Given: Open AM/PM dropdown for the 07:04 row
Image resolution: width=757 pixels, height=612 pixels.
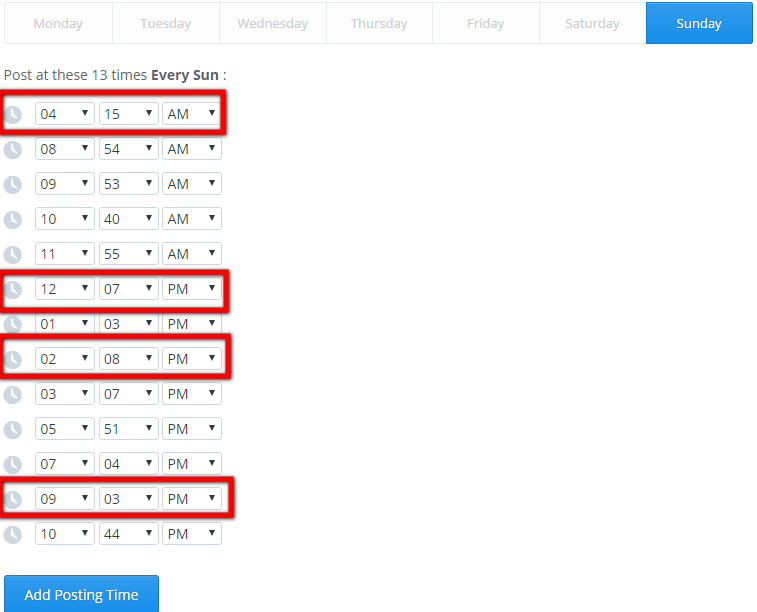Looking at the screenshot, I should pyautogui.click(x=191, y=464).
